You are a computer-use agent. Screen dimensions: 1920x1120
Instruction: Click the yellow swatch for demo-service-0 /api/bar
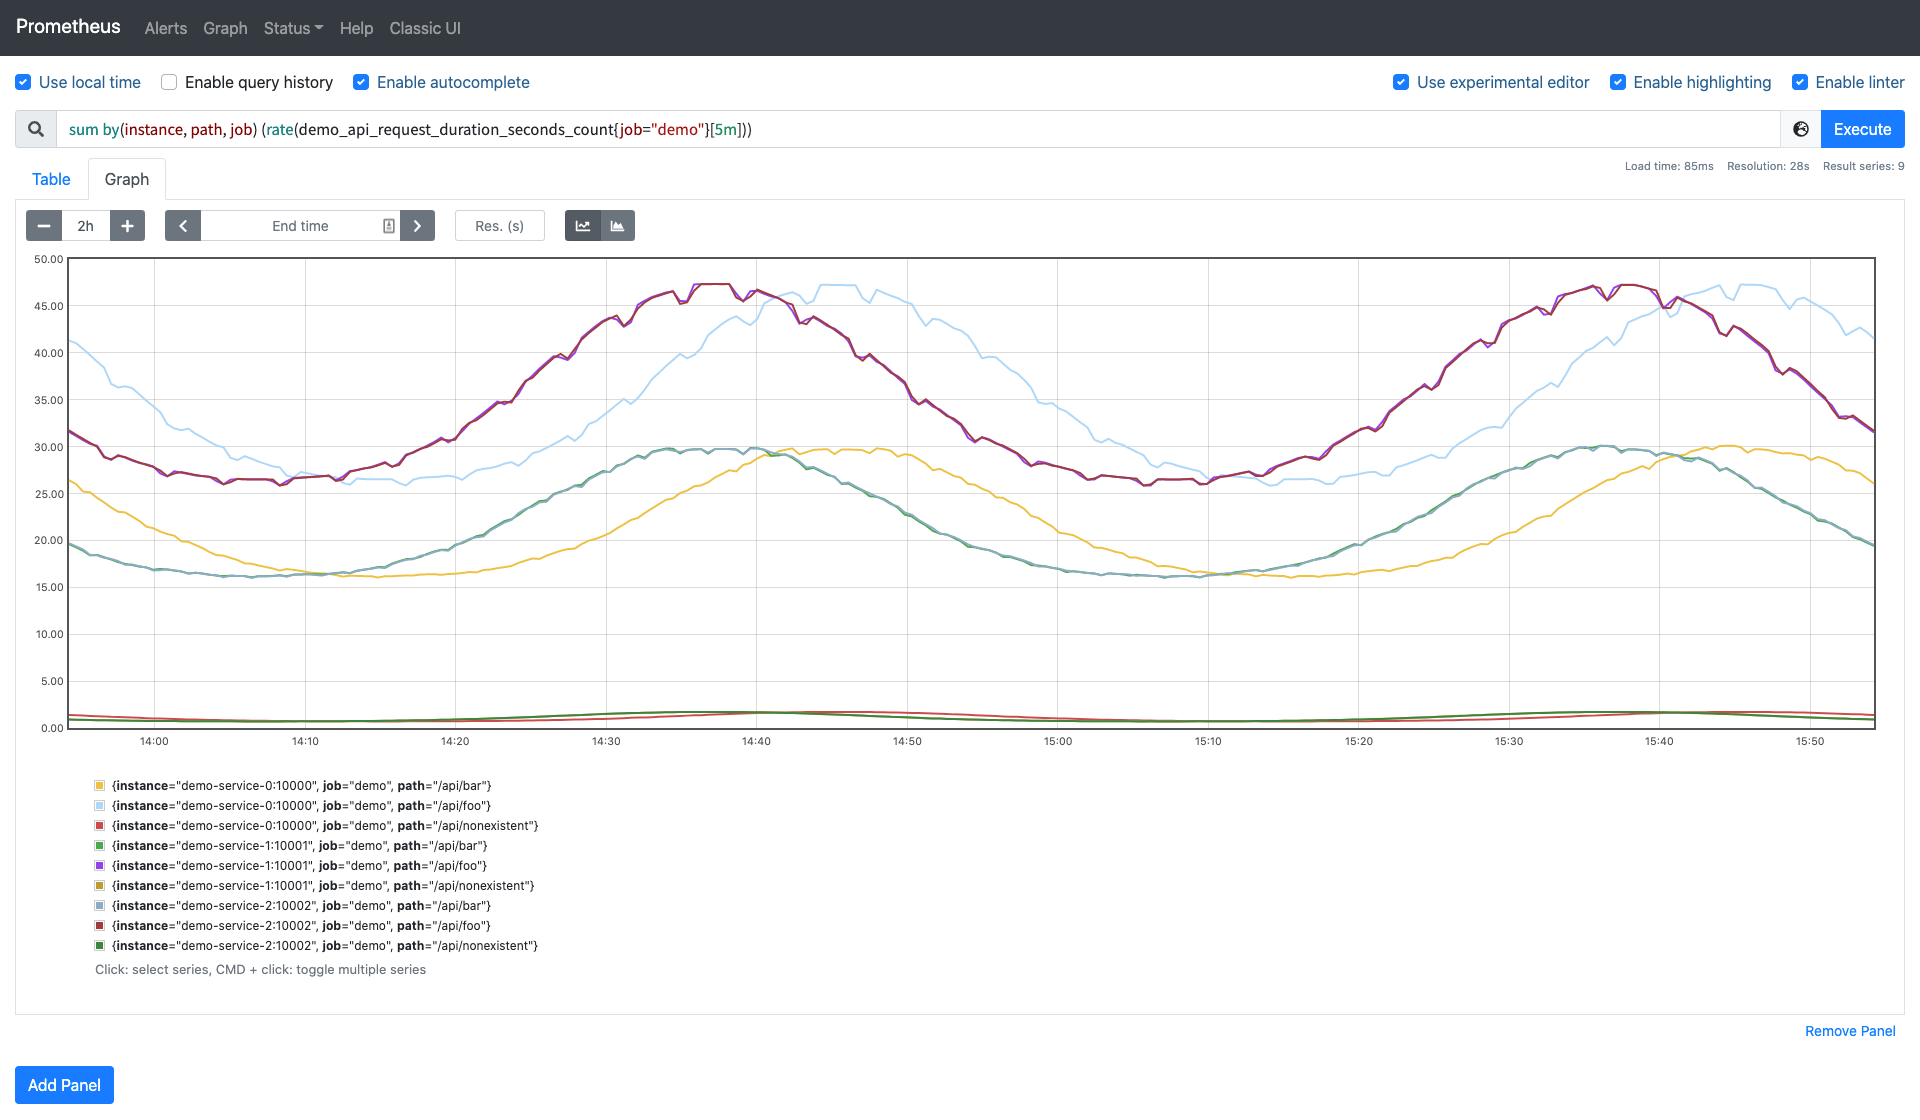click(x=100, y=786)
